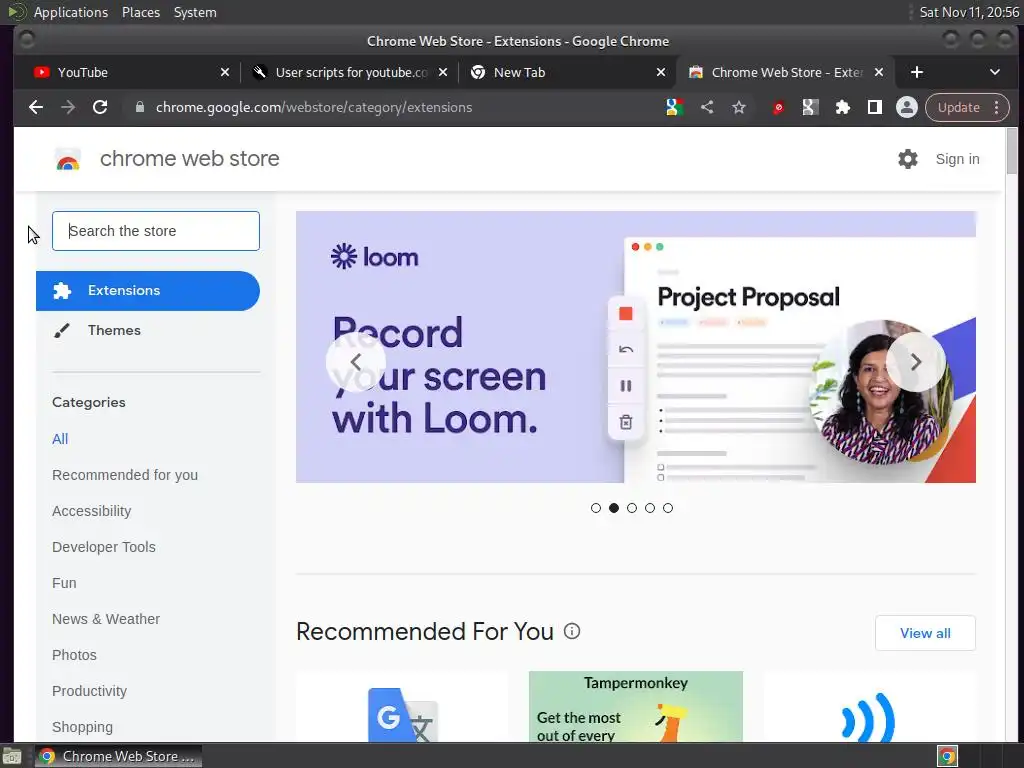
Task: Select the fifth carousel dot
Action: (667, 508)
